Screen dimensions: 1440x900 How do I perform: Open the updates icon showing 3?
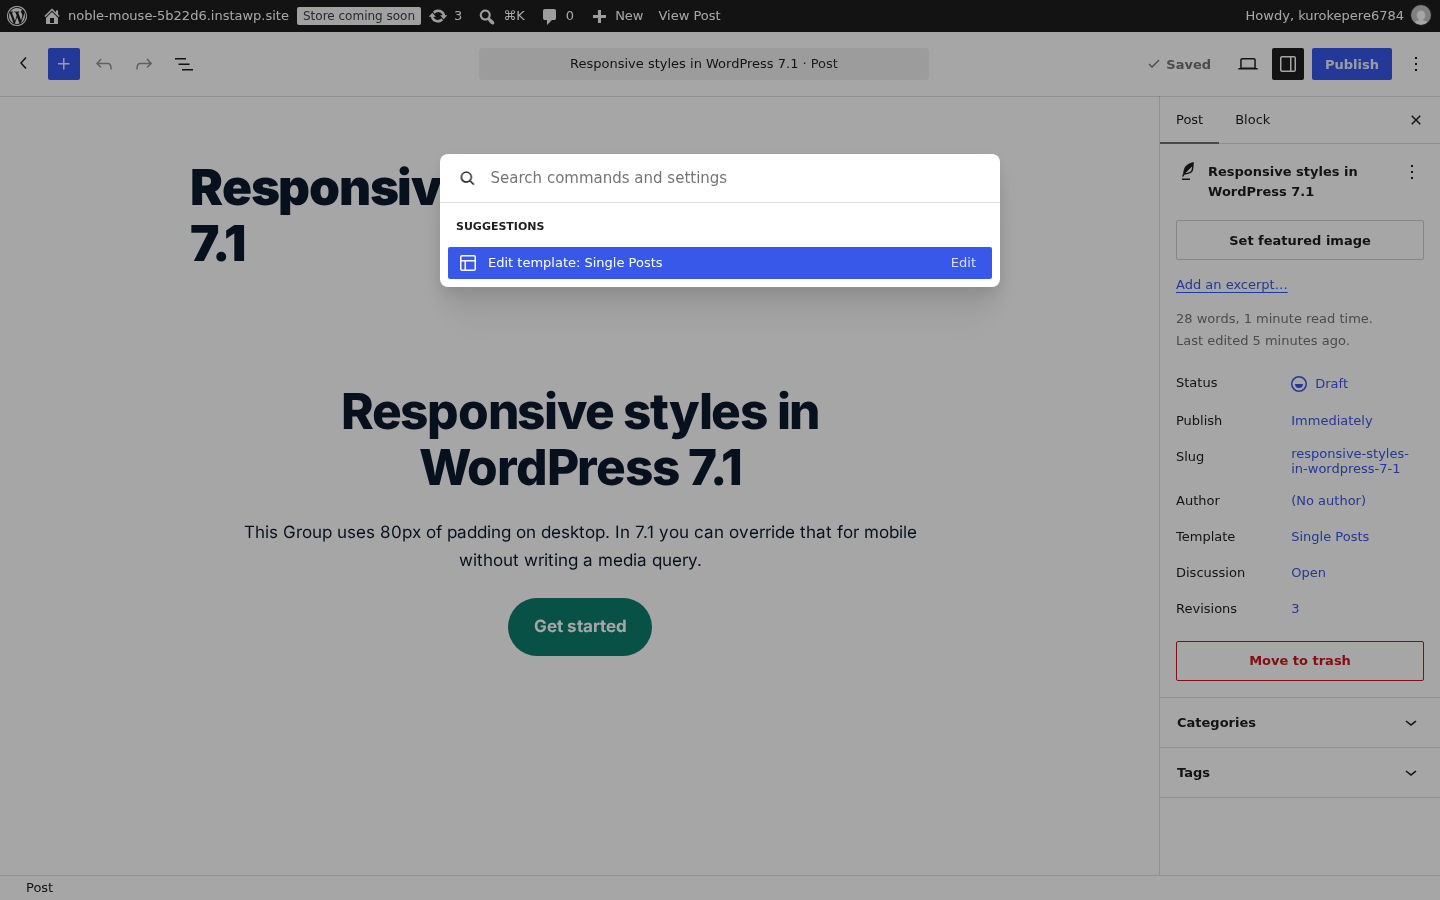click(x=446, y=16)
